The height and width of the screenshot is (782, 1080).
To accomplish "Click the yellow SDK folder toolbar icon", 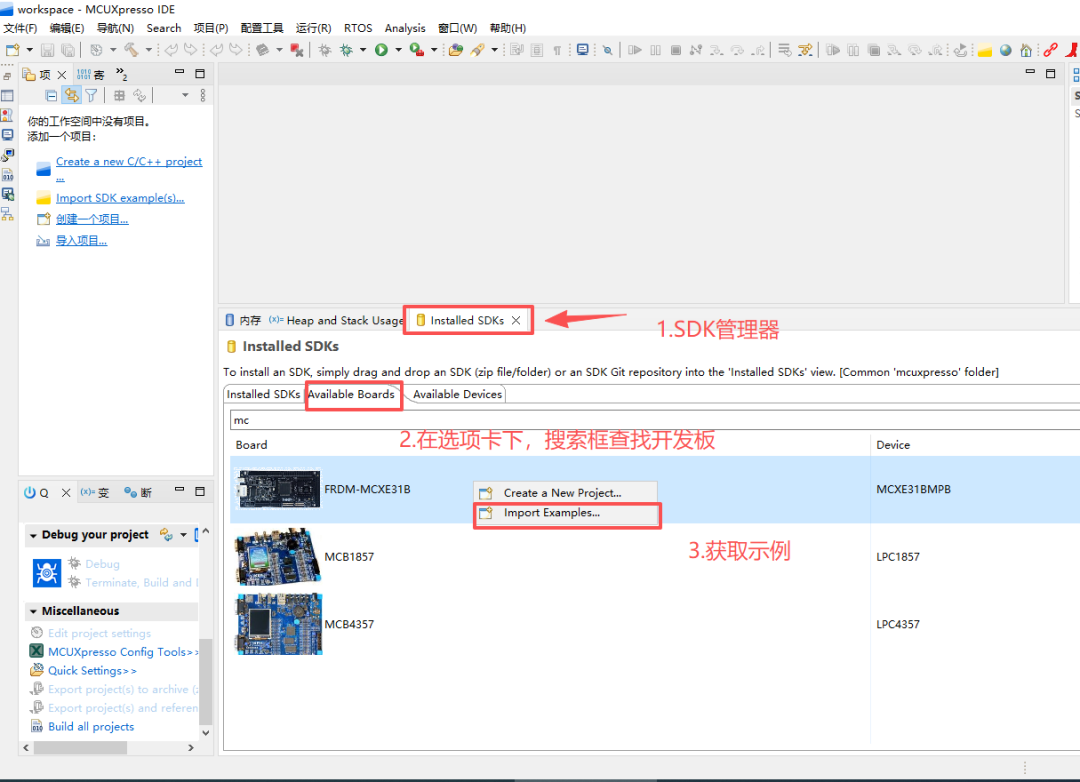I will pyautogui.click(x=985, y=50).
